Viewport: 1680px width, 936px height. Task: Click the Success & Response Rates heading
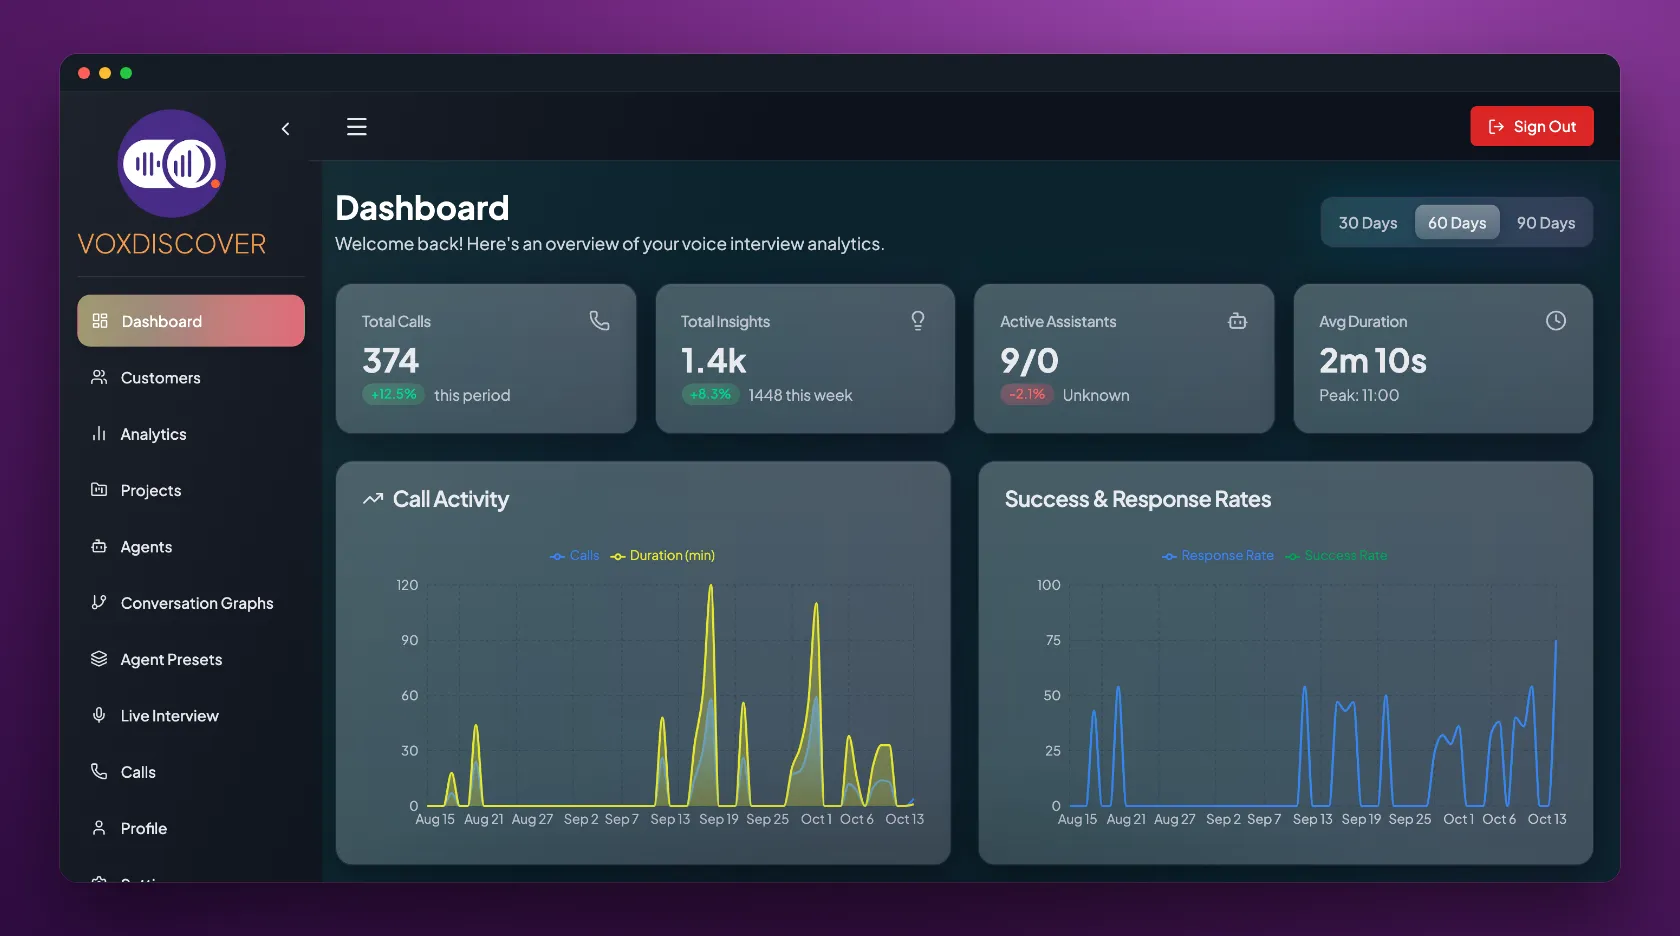(1138, 499)
